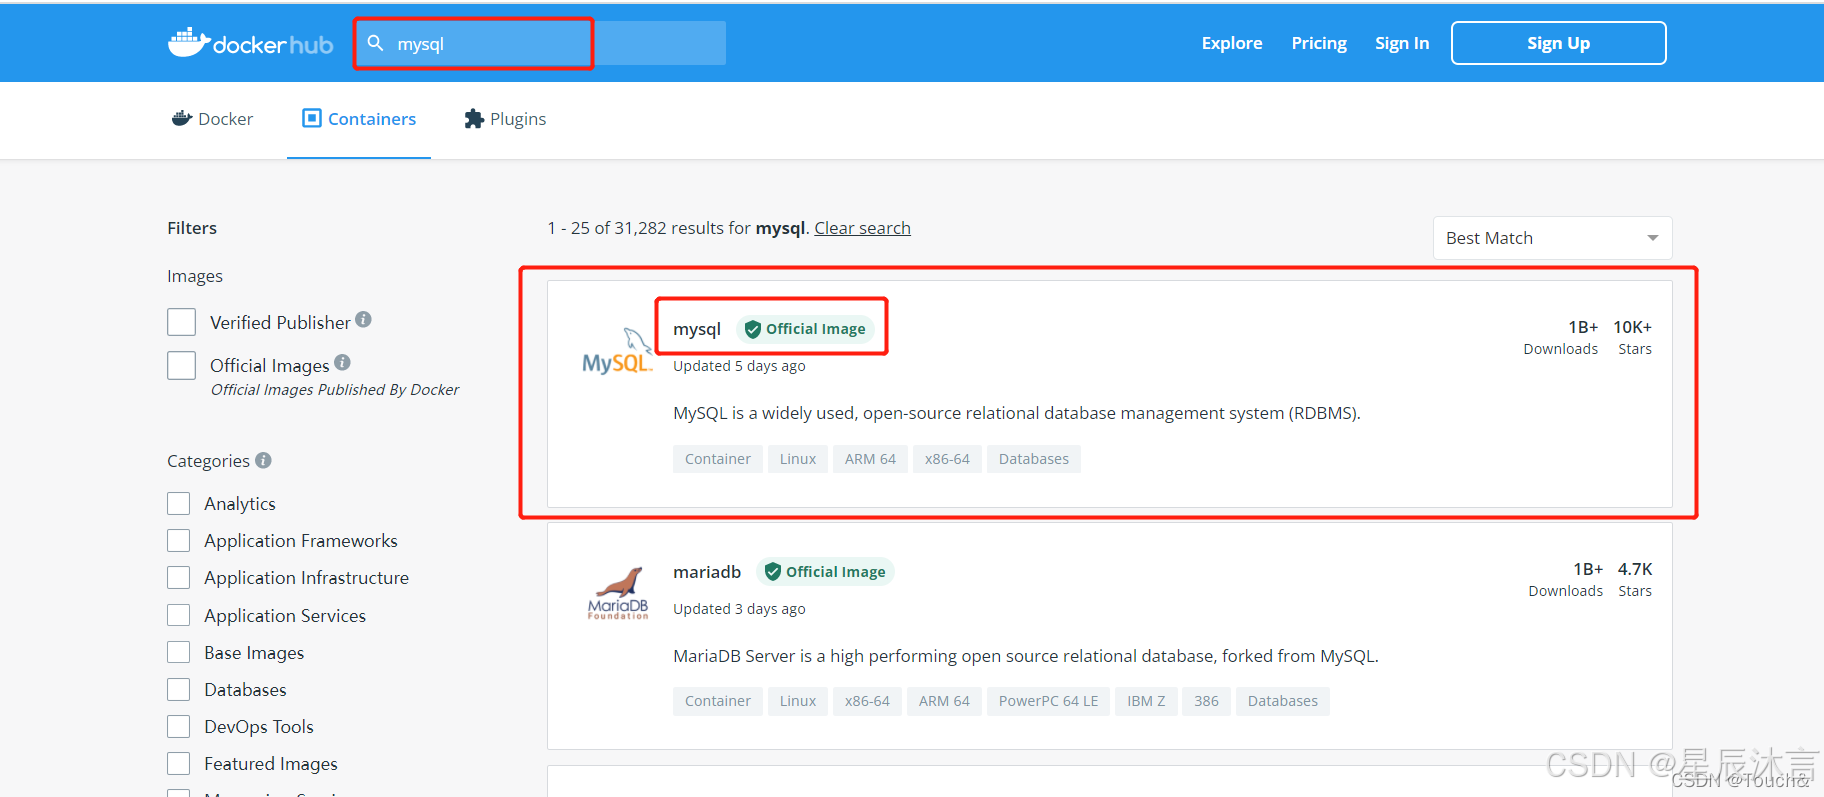Viewport: 1824px width, 797px height.
Task: Check the Databases category checkbox
Action: [x=179, y=689]
